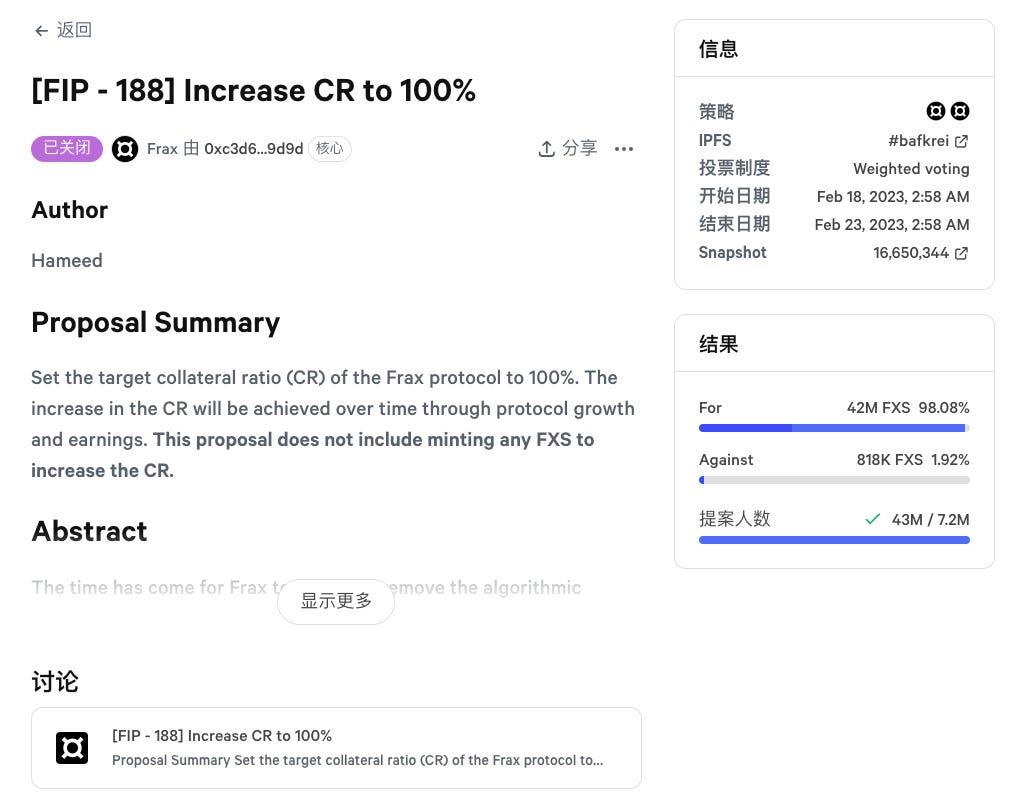
Task: Click the green checkmark in 提案人数 row
Action: 872,519
